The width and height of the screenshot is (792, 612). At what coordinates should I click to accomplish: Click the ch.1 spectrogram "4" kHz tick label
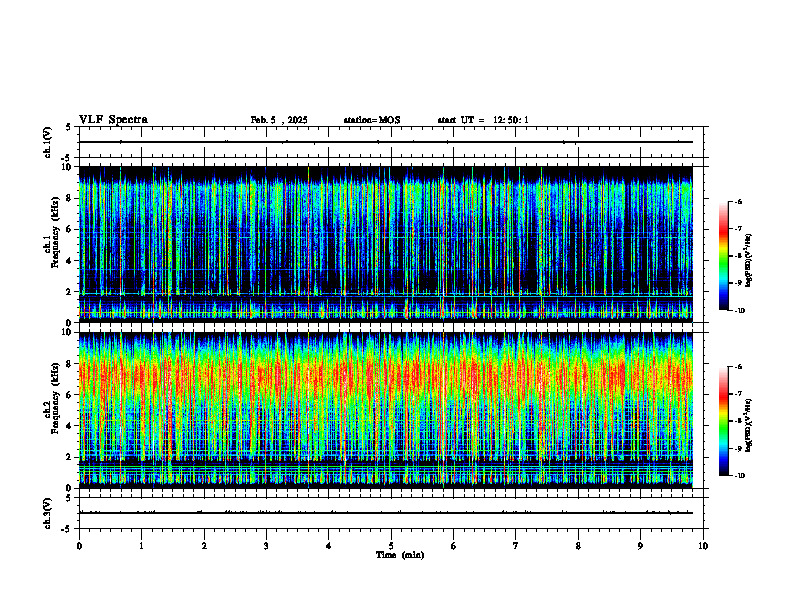tap(70, 261)
